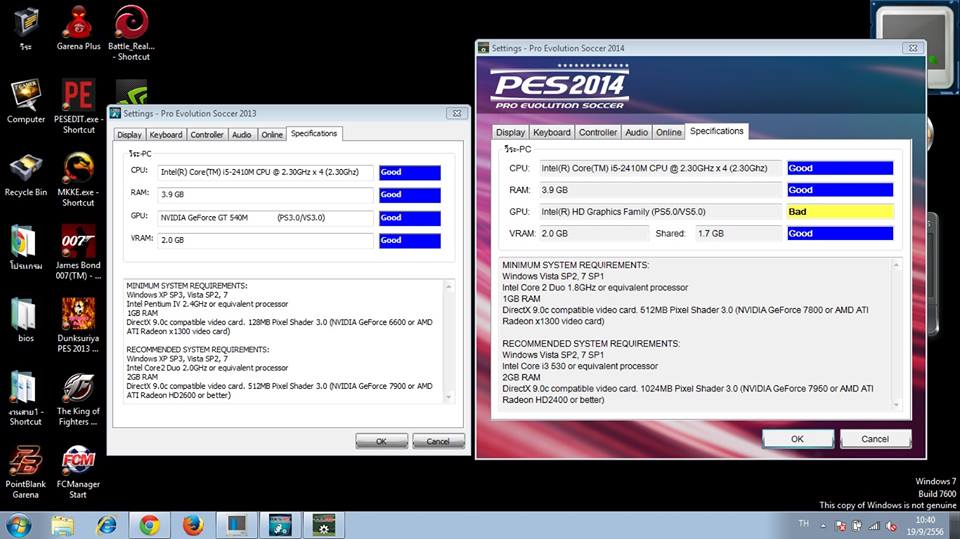Screen dimensions: 960x539
Task: Click the blue Good VRAM status in PES 2013
Action: pos(410,241)
